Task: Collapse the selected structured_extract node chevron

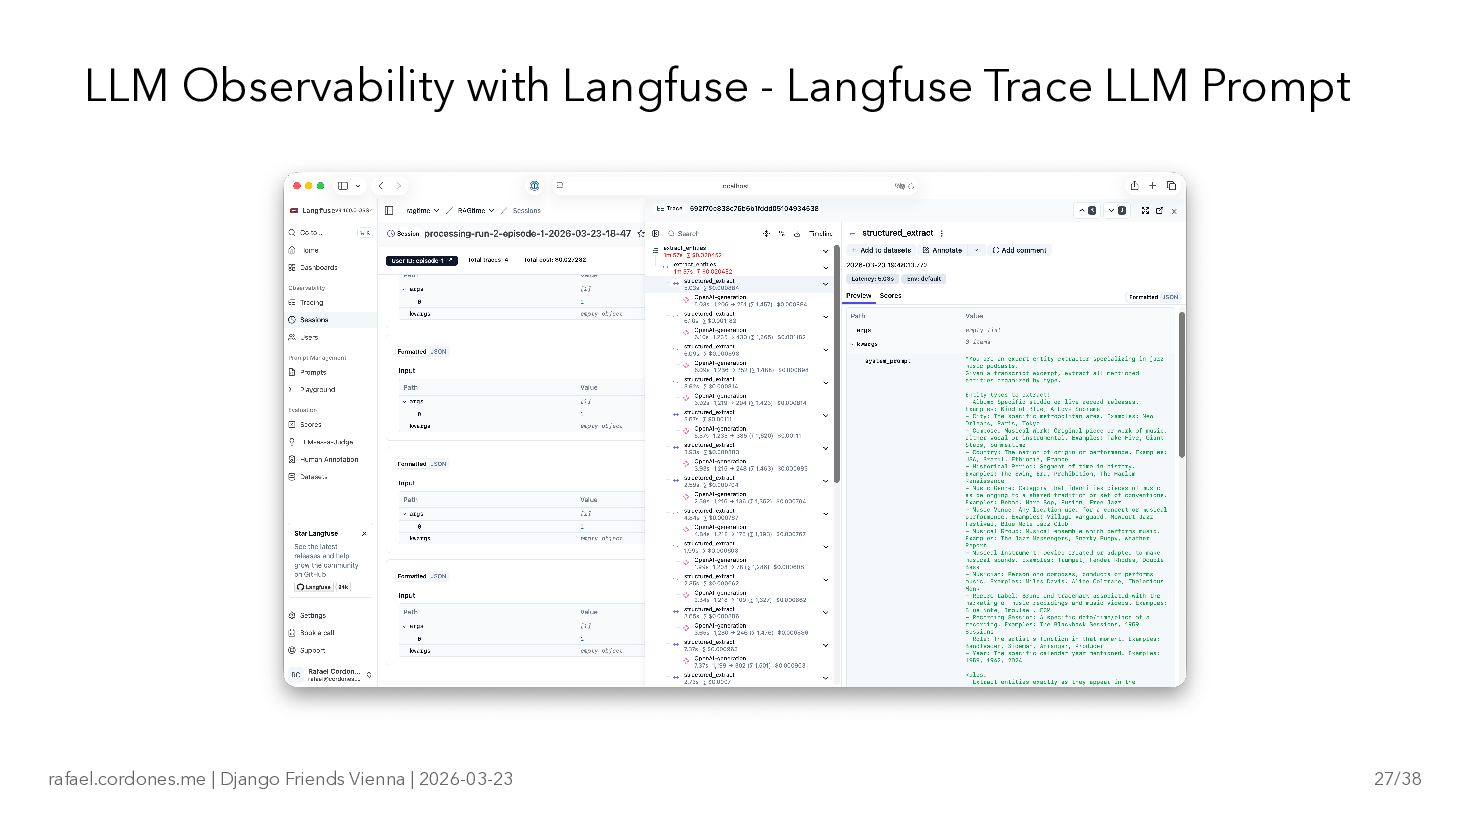Action: point(825,284)
